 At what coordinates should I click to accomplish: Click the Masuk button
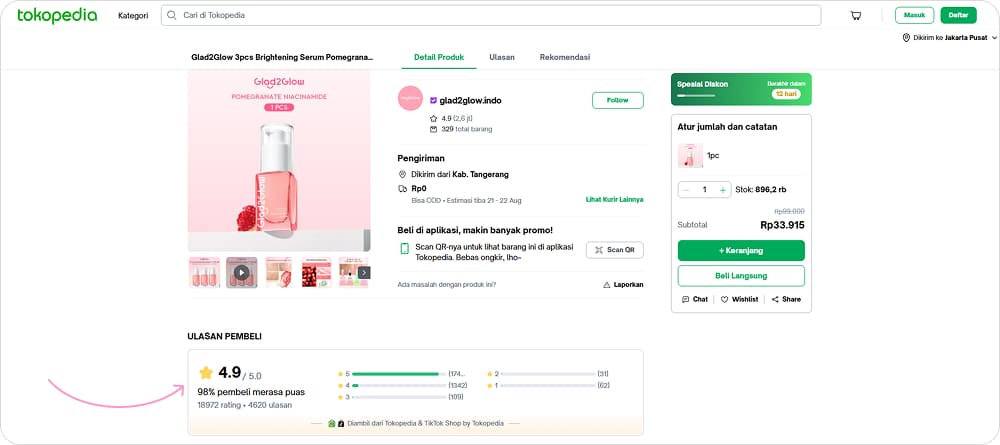[x=914, y=15]
